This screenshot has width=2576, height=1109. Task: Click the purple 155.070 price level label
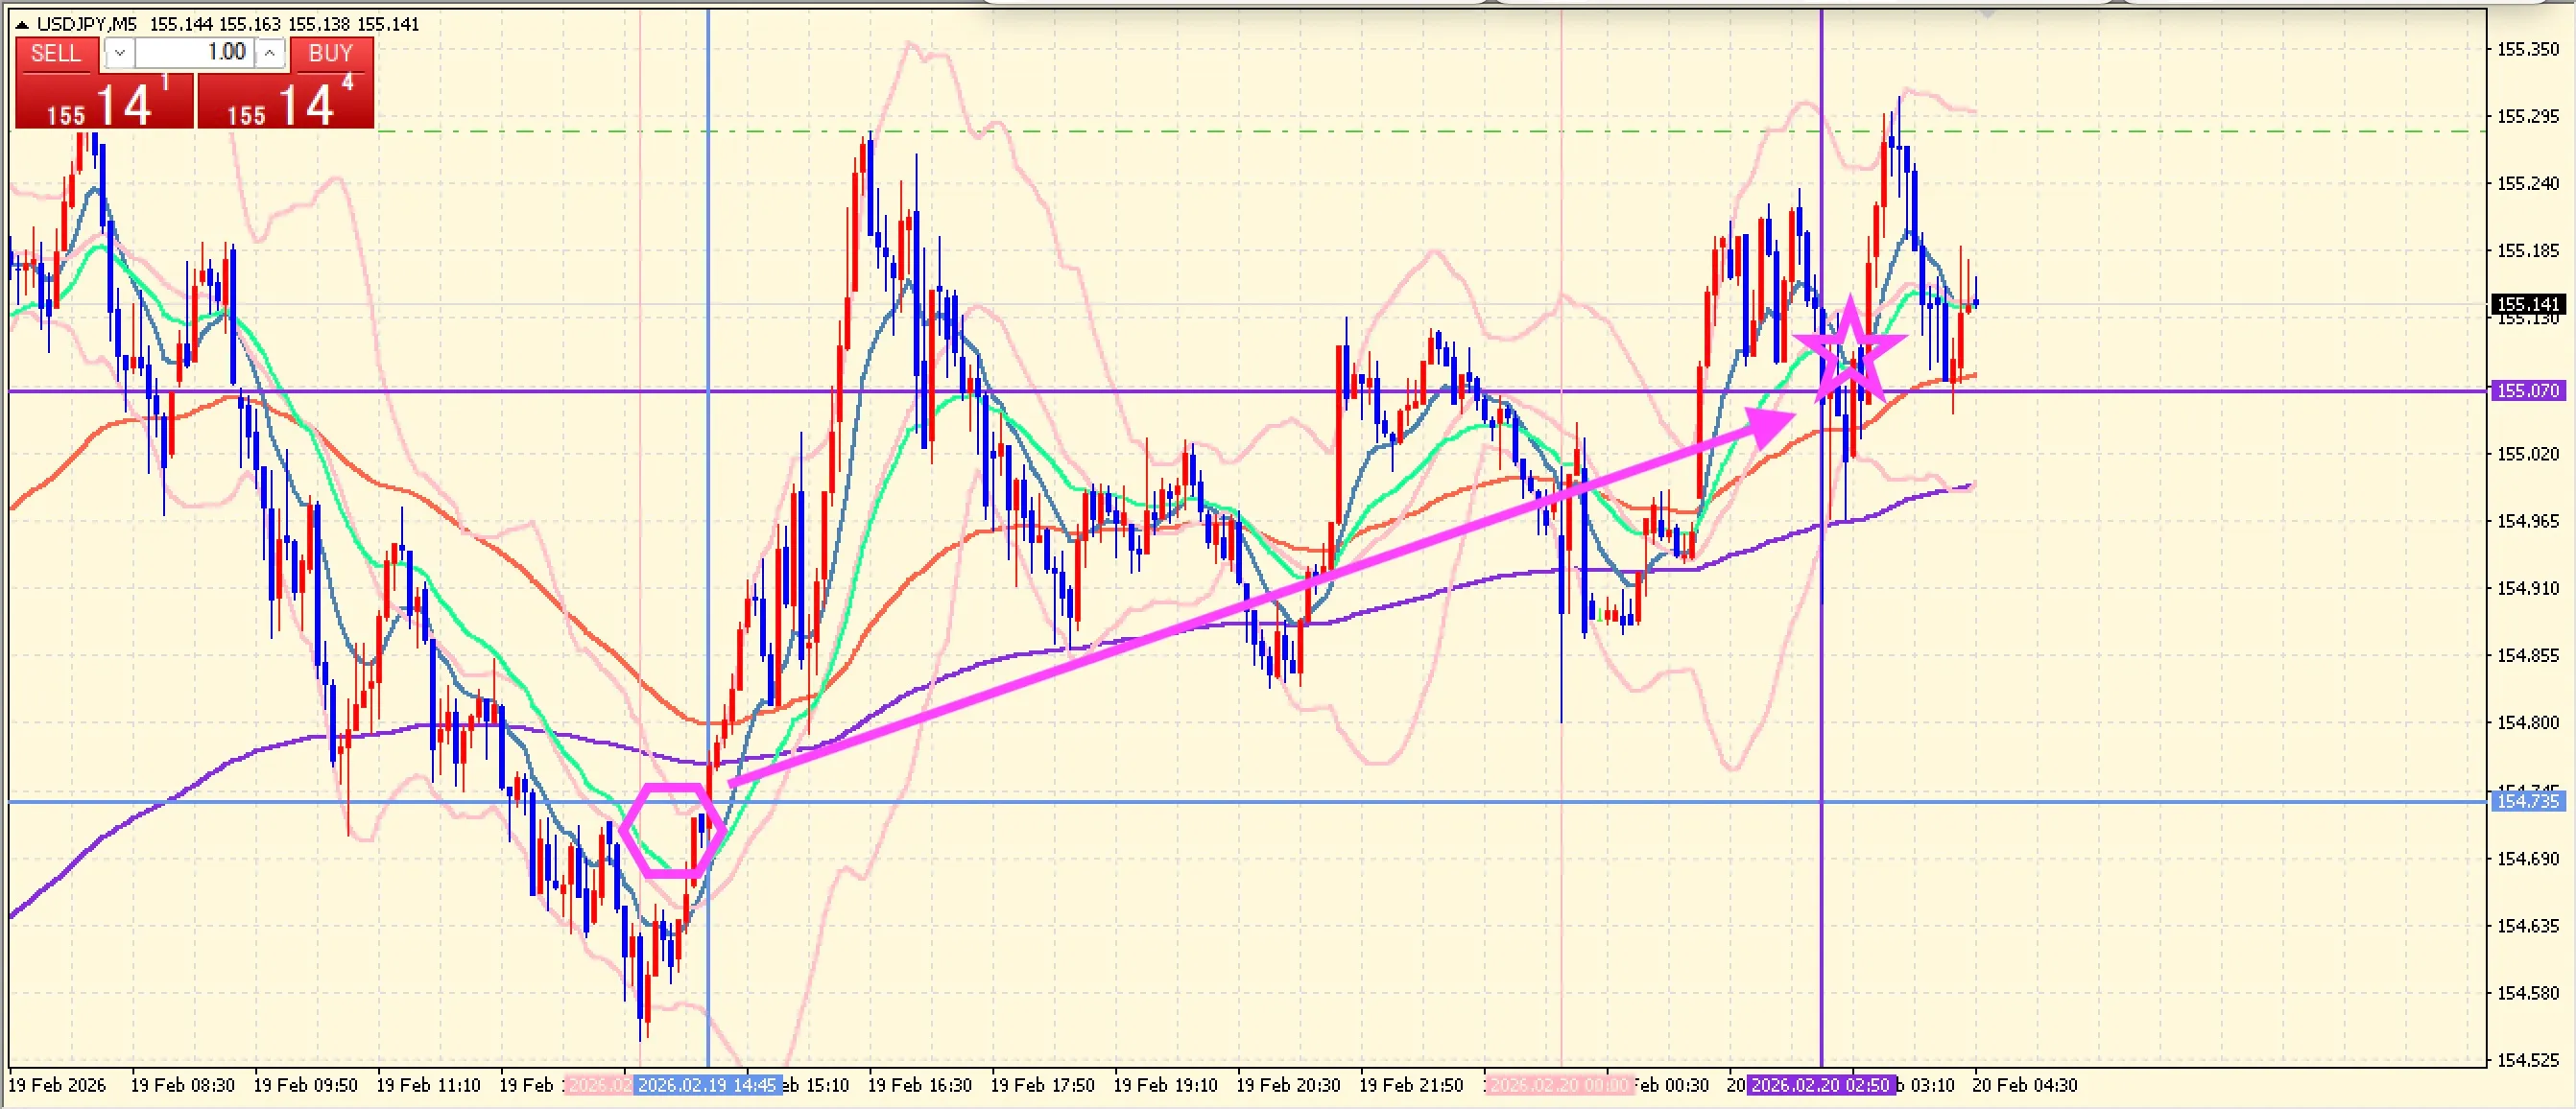(2528, 391)
